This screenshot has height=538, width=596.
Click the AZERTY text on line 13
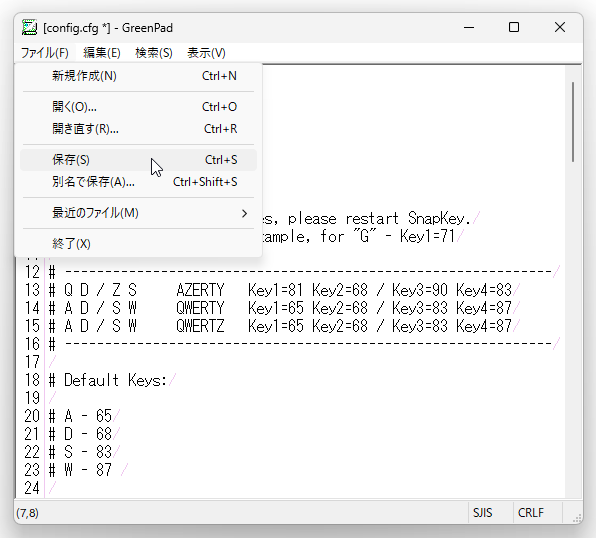200,290
